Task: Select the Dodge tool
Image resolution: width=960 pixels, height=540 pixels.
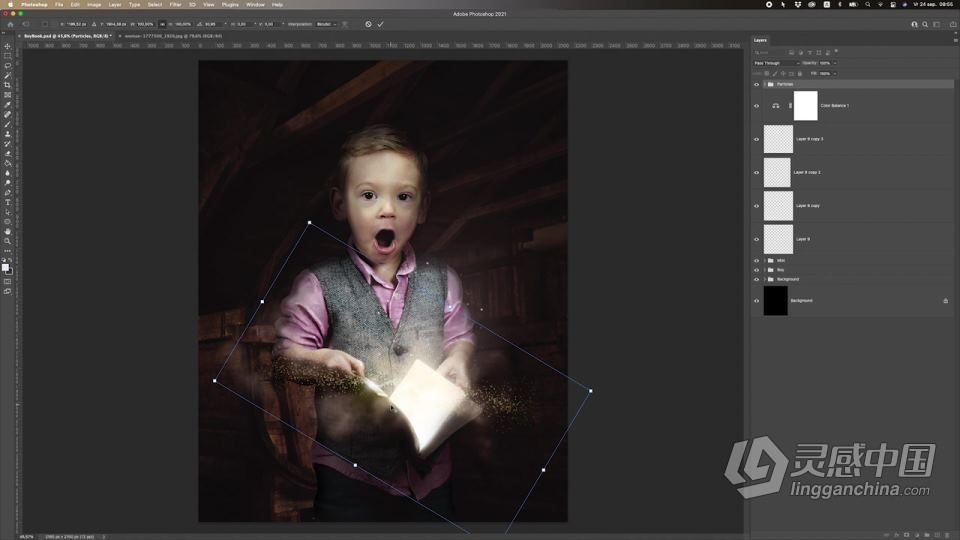Action: click(7, 183)
